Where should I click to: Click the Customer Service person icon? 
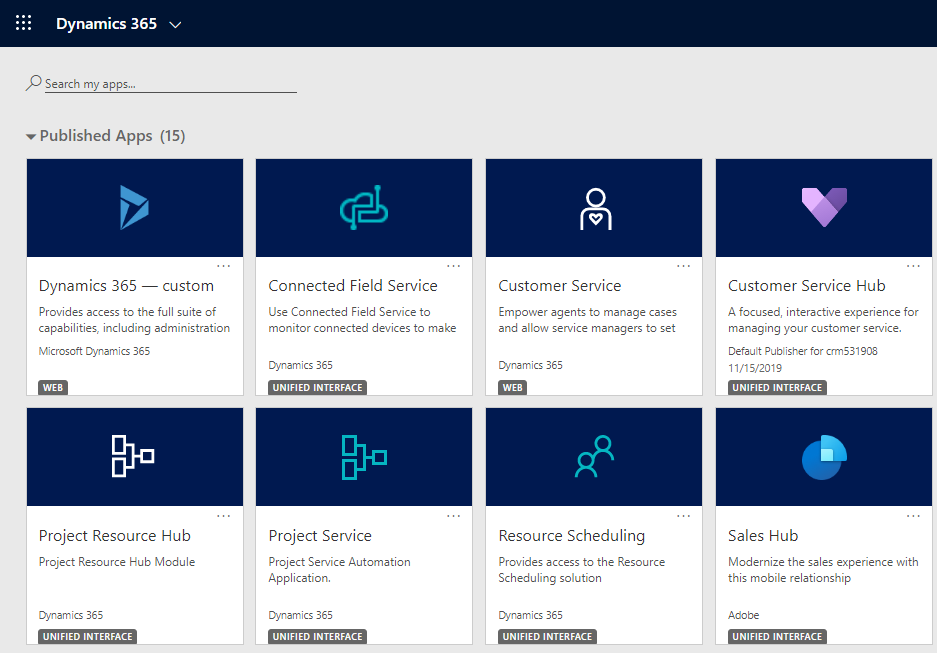[593, 206]
